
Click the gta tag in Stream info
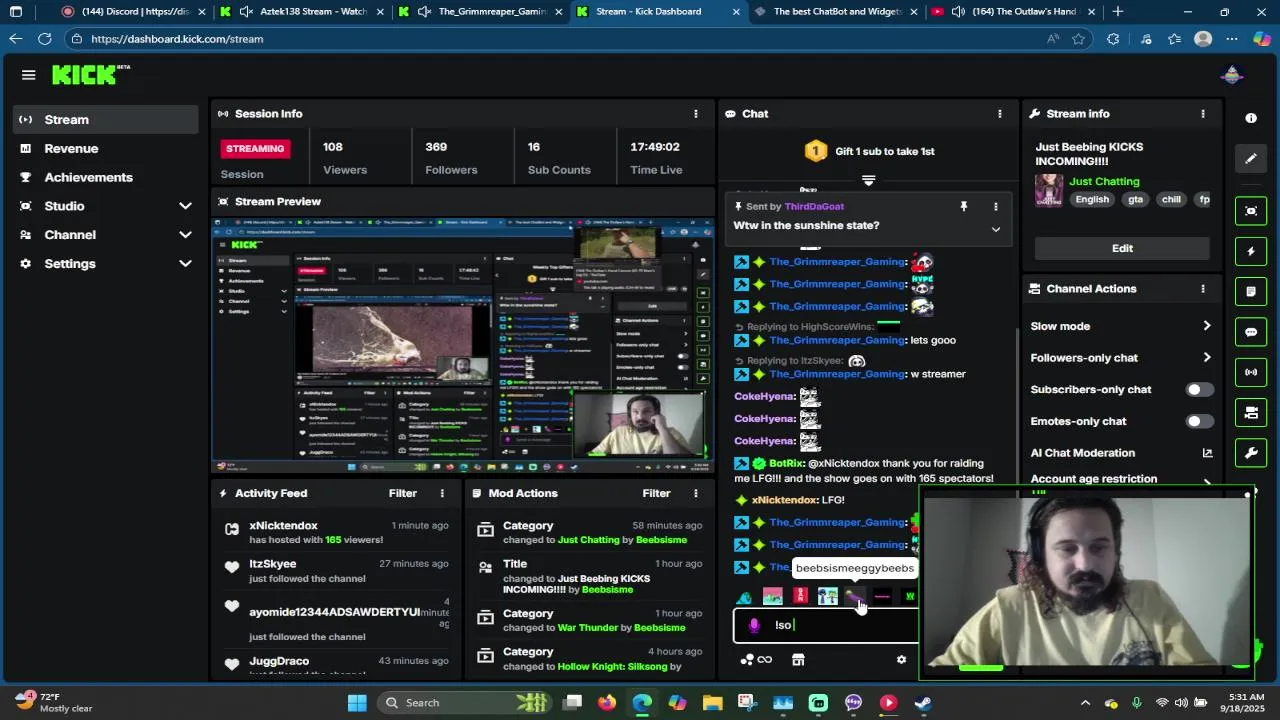[1135, 200]
